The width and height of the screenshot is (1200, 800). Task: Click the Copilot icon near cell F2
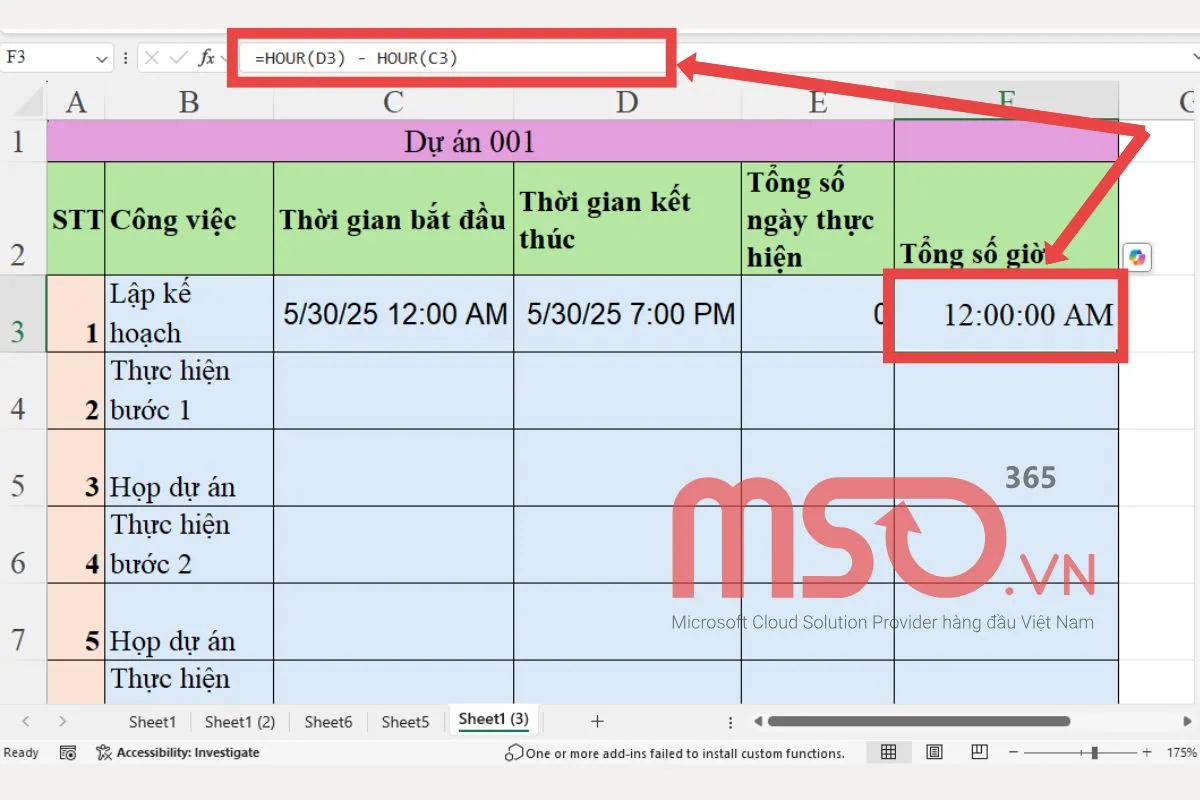pyautogui.click(x=1137, y=257)
